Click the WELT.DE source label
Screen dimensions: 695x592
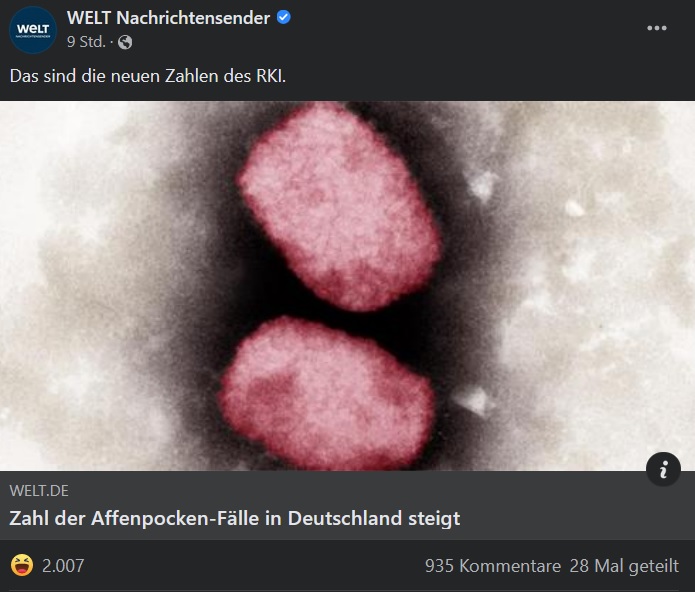click(x=39, y=491)
